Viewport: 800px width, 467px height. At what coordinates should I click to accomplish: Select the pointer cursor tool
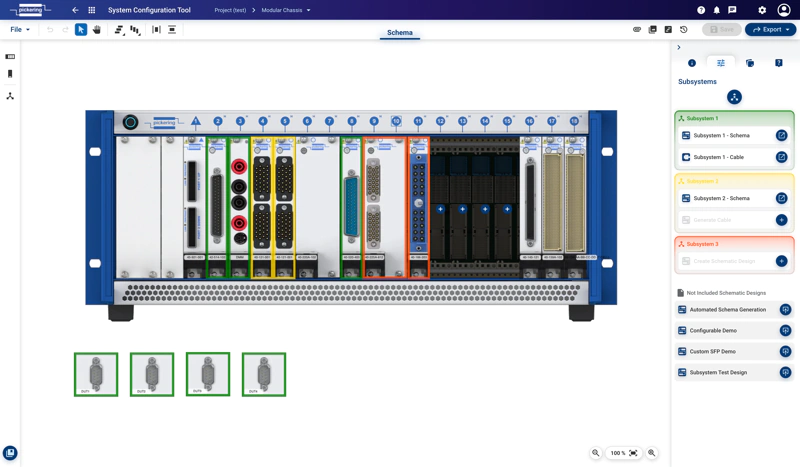(x=81, y=30)
